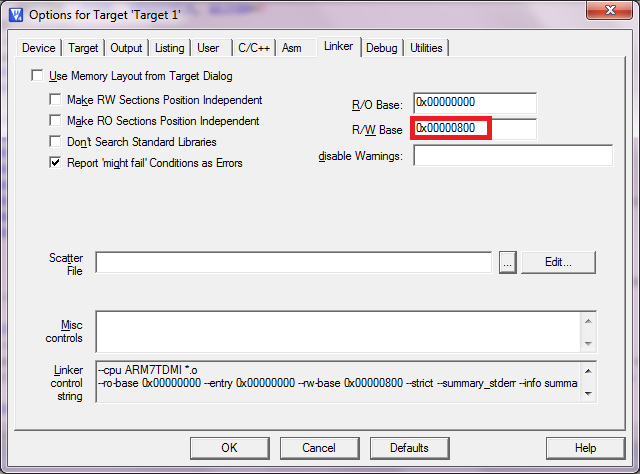This screenshot has height=474, width=640.
Task: Select the C/C++ tab
Action: tap(253, 48)
